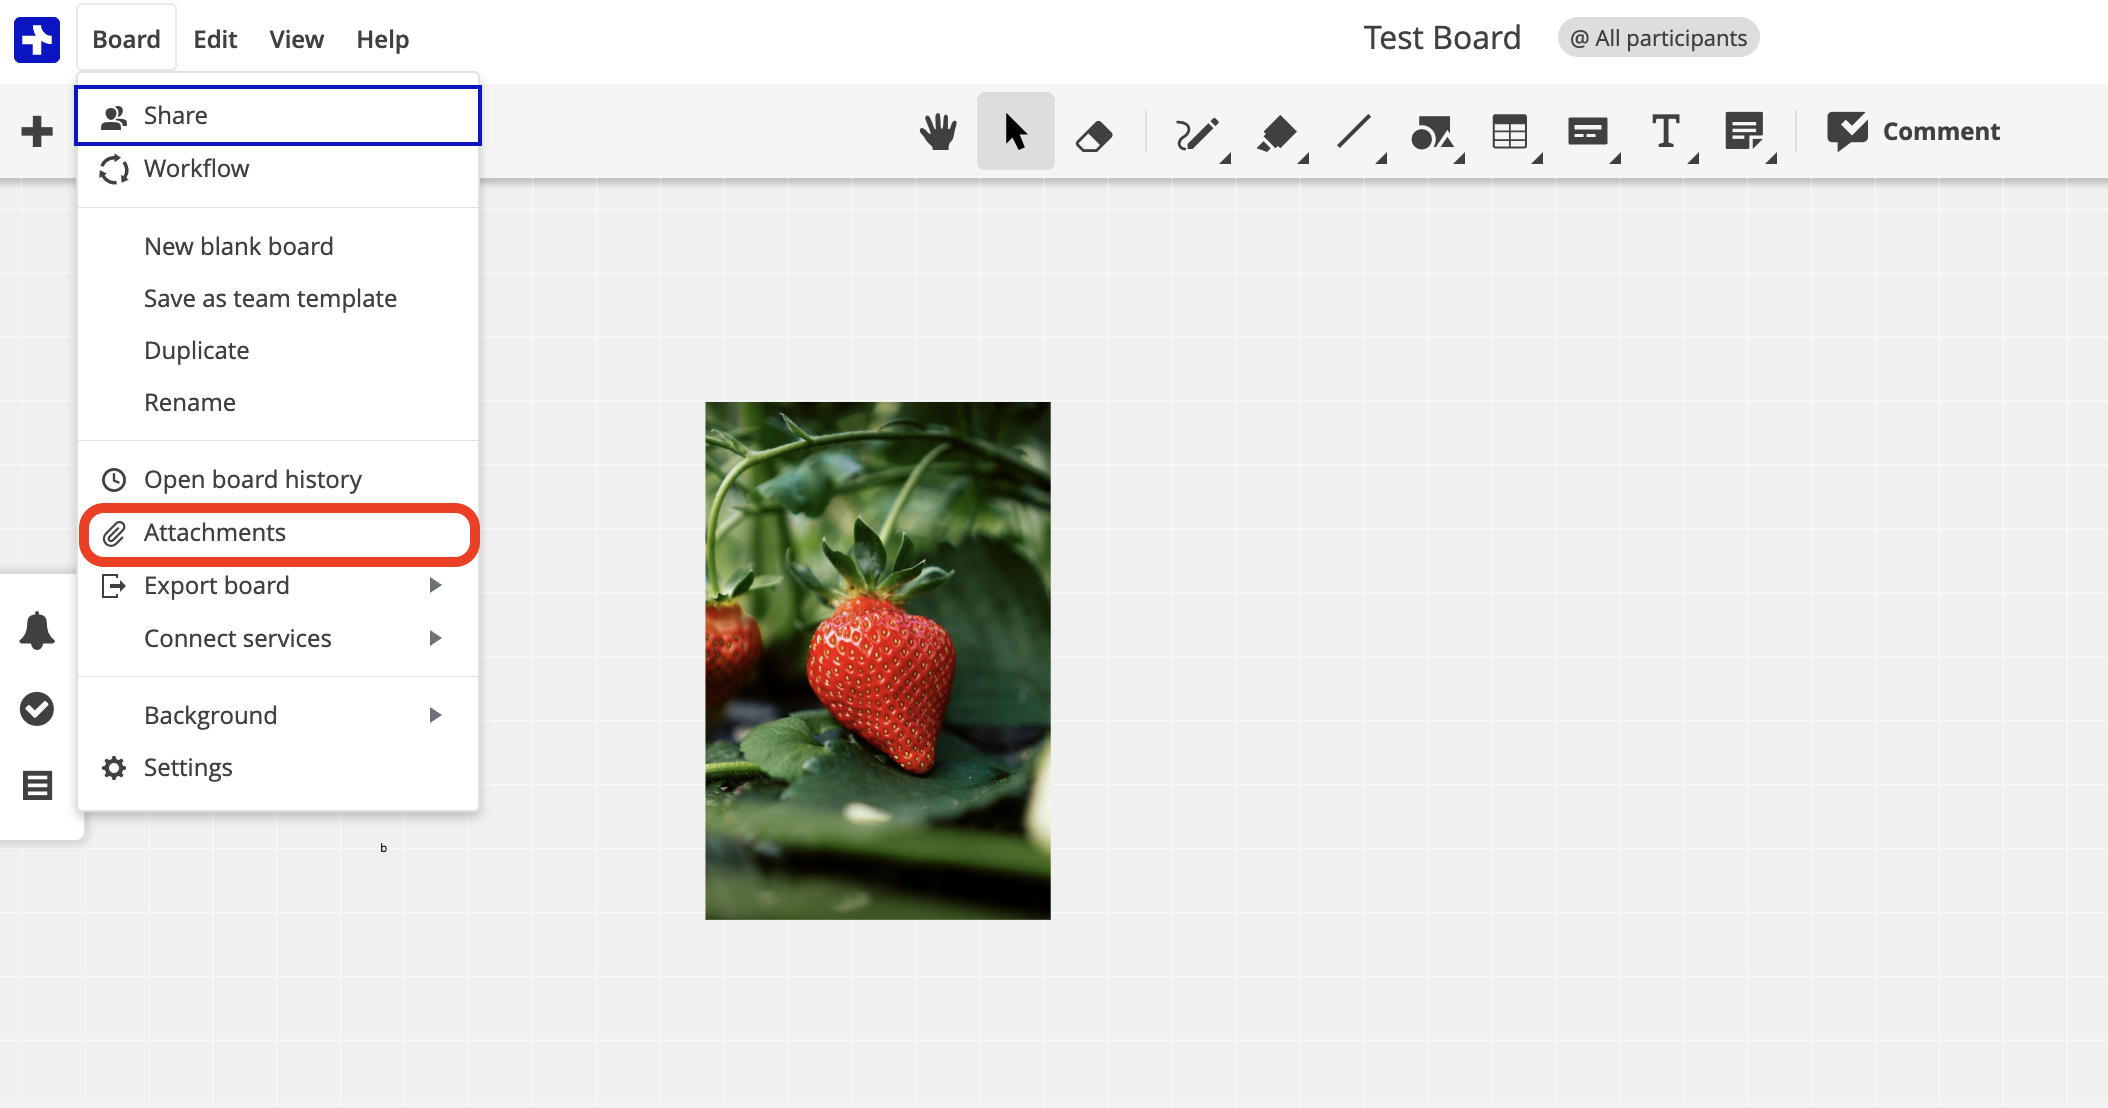2108x1108 pixels.
Task: Select Settings menu entry
Action: coord(278,767)
